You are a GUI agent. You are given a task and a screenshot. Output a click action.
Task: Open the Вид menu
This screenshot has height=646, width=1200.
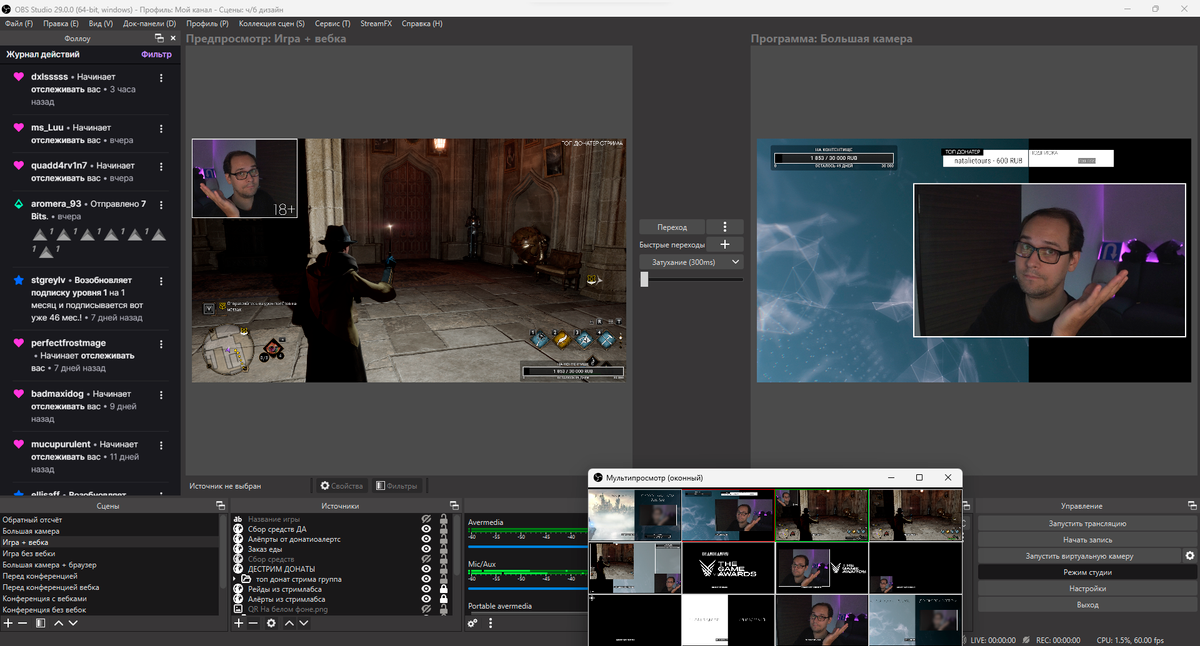point(100,23)
